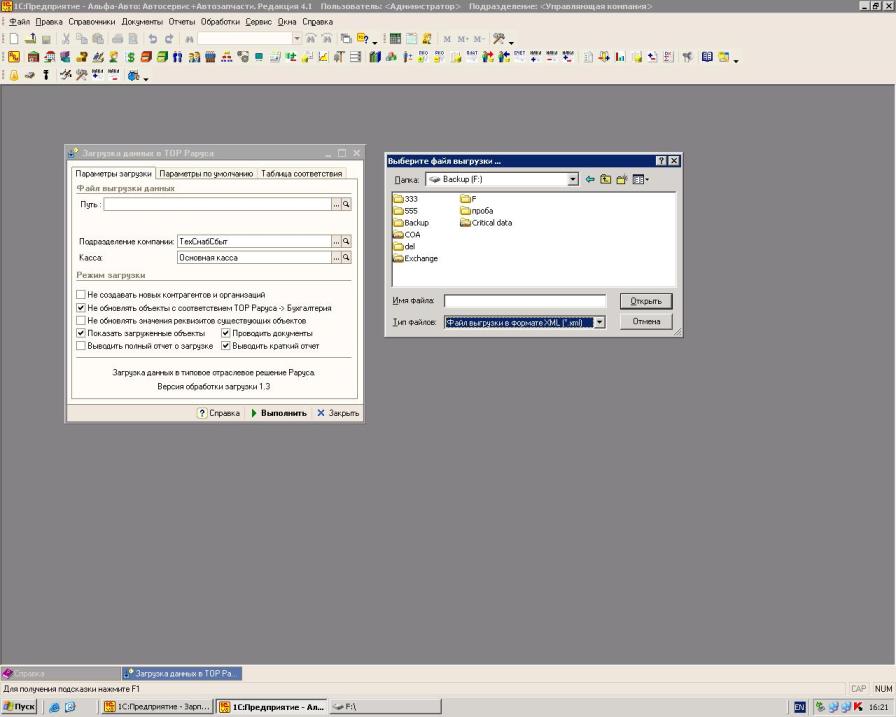Image resolution: width=896 pixels, height=717 pixels.
Task: Enable 'Не создавать новых контрагентов и организаций' checkbox
Action: (x=81, y=295)
